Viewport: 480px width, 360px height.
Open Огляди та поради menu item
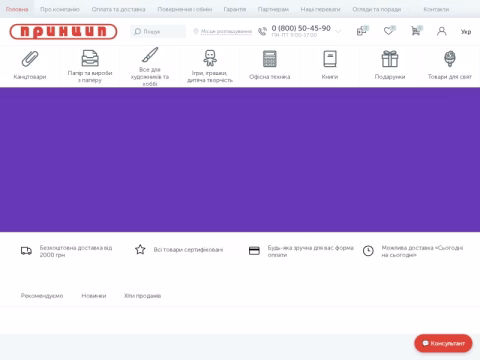click(377, 9)
